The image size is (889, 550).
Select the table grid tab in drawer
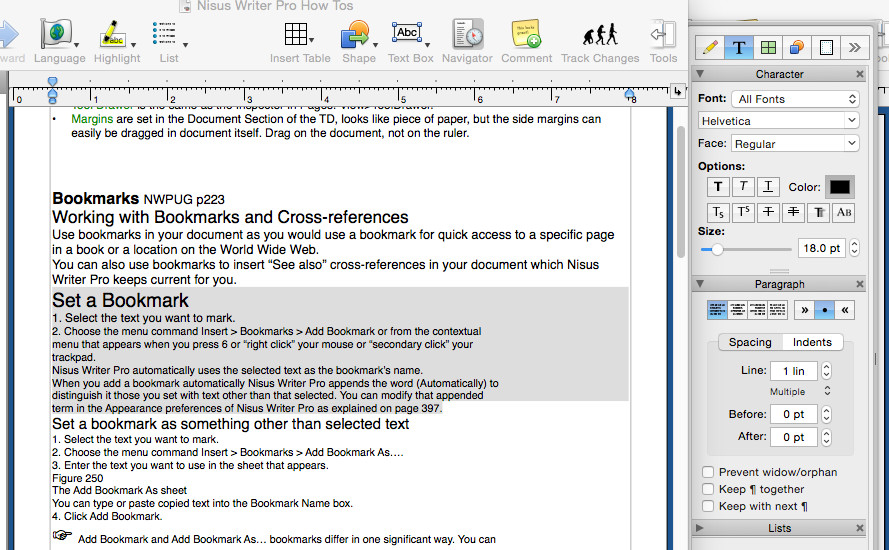768,48
